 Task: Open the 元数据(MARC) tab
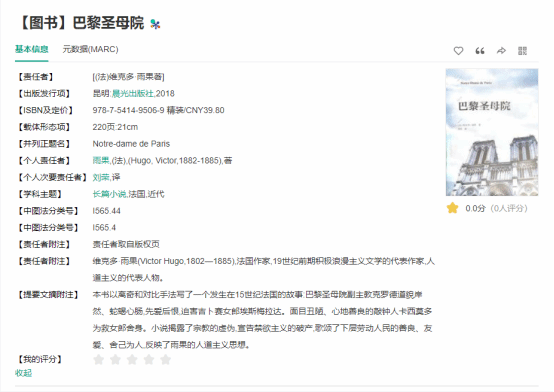point(90,49)
